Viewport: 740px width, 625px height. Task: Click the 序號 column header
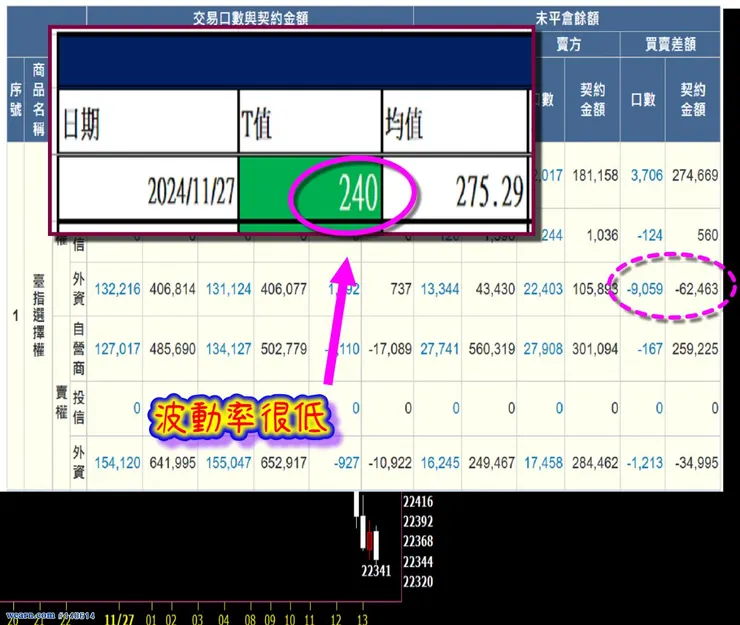tap(16, 100)
